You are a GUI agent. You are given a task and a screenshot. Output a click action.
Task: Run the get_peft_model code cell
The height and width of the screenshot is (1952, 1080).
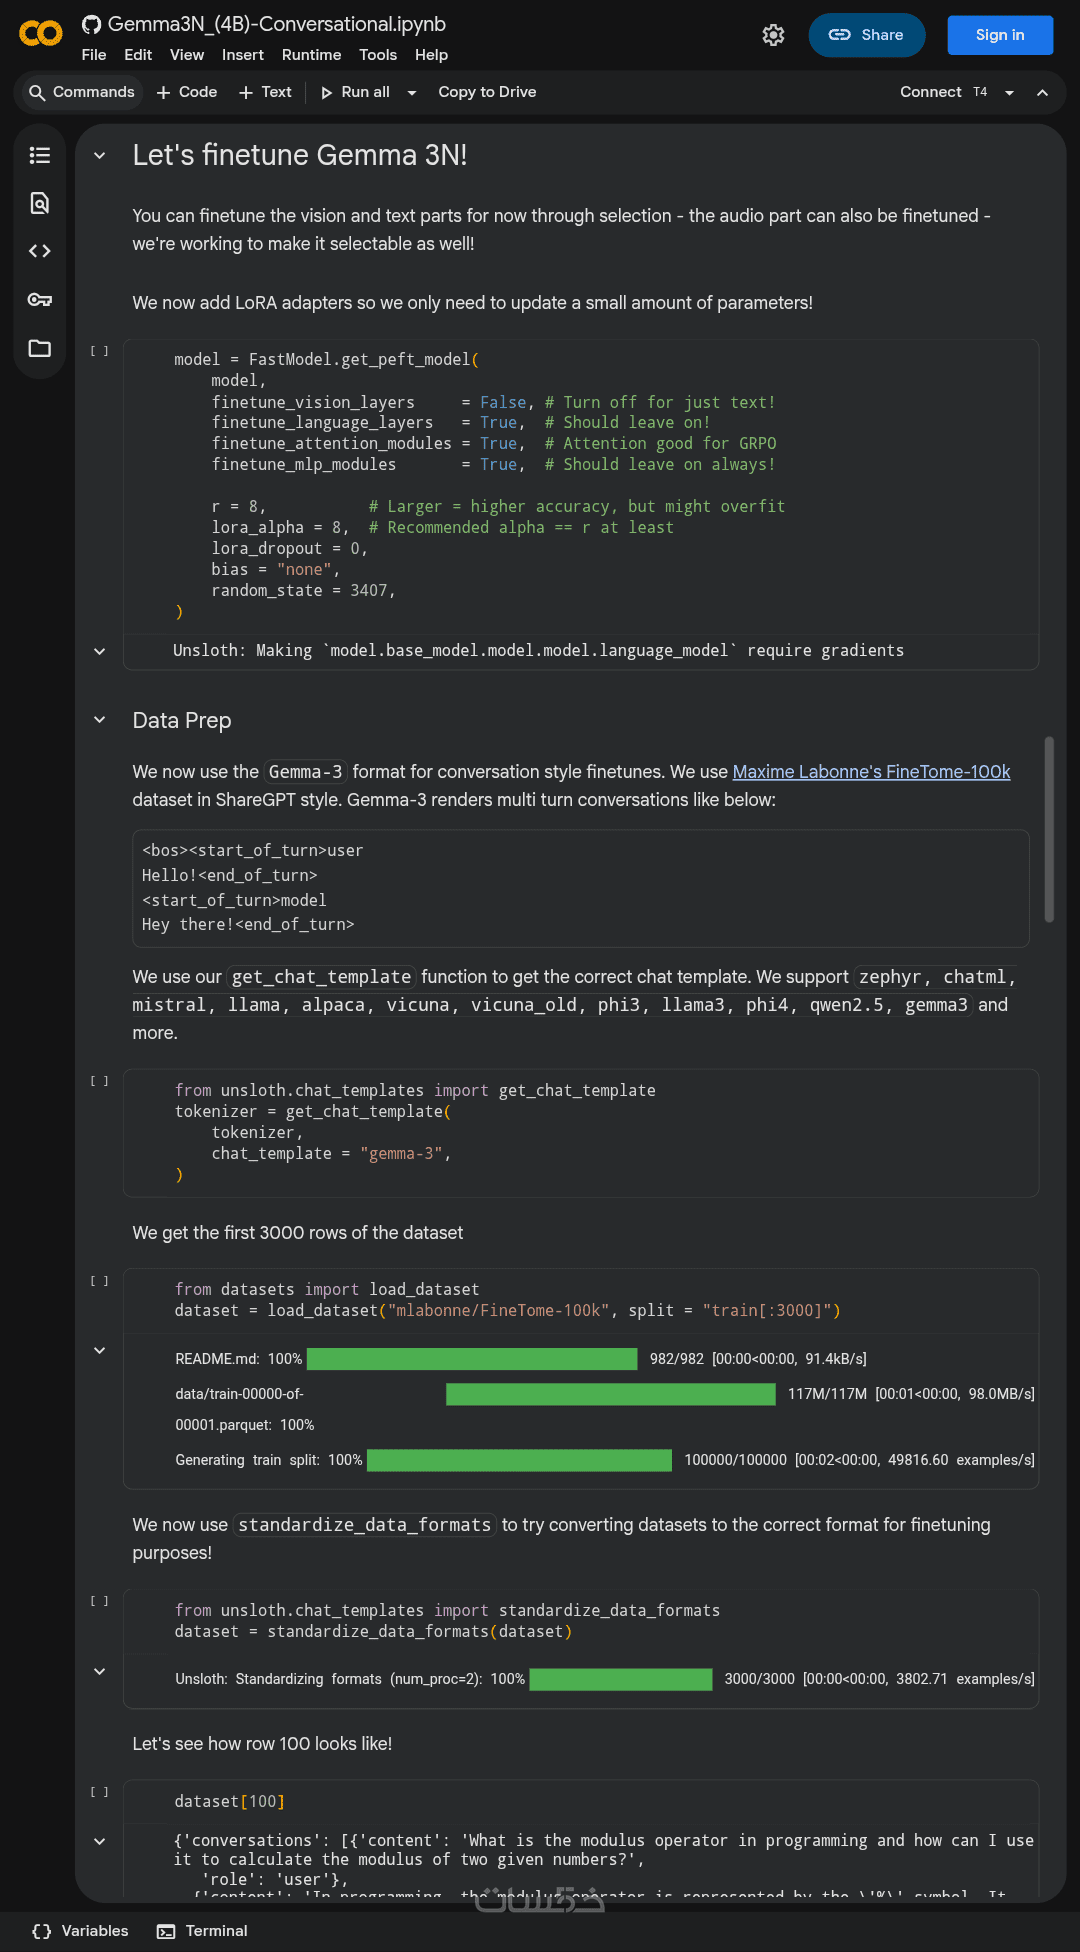[x=100, y=351]
